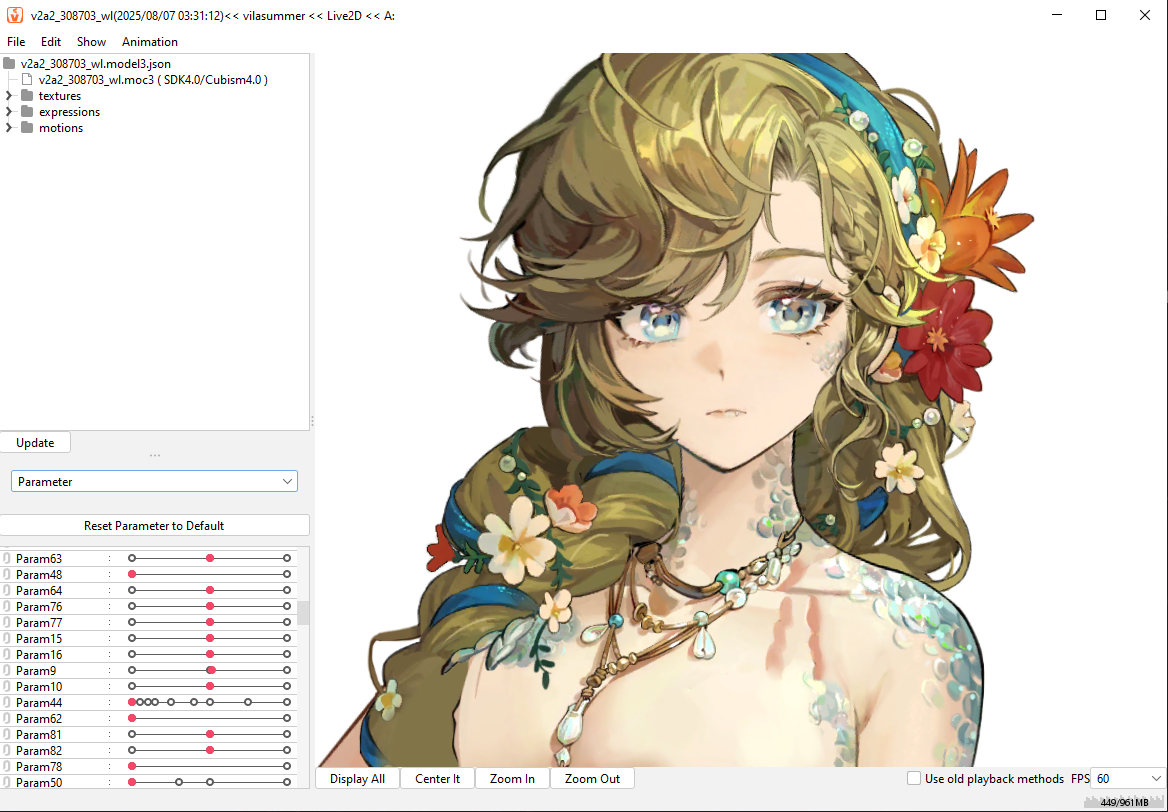This screenshot has width=1168, height=812.
Task: Click the Param63 slider handle
Action: click(210, 558)
